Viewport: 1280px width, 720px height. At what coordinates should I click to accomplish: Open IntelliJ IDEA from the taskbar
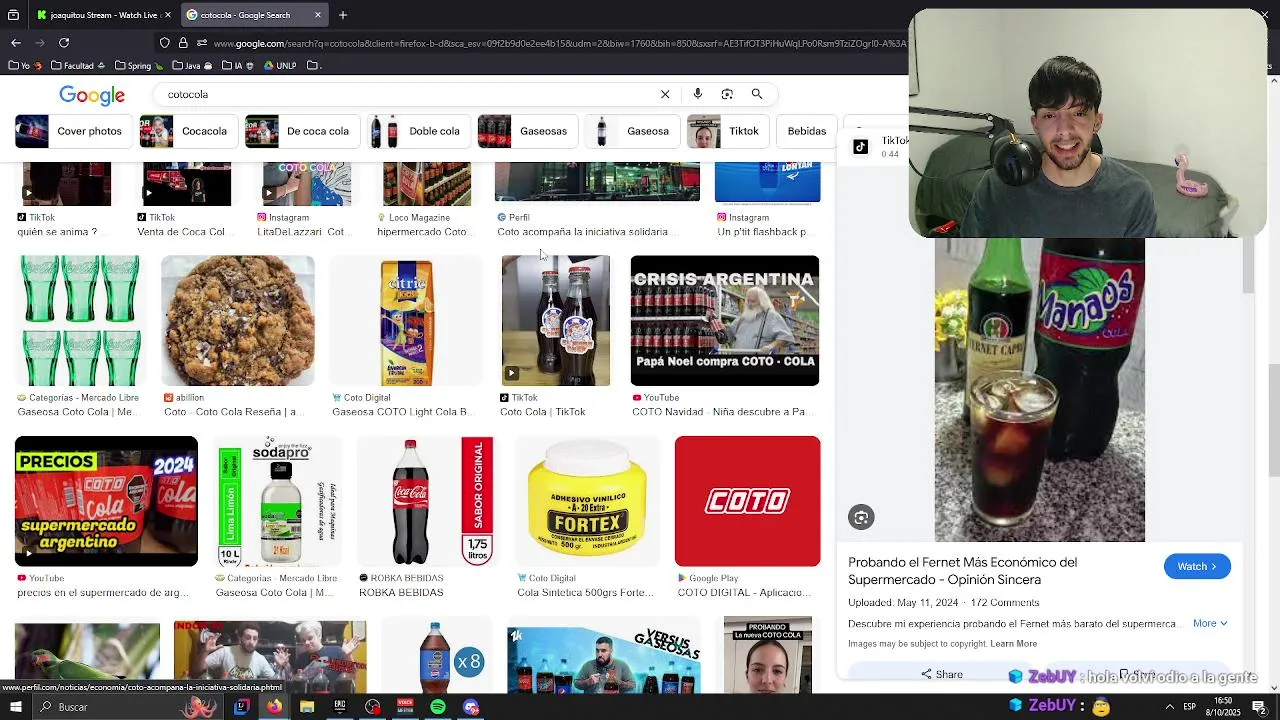[241, 707]
